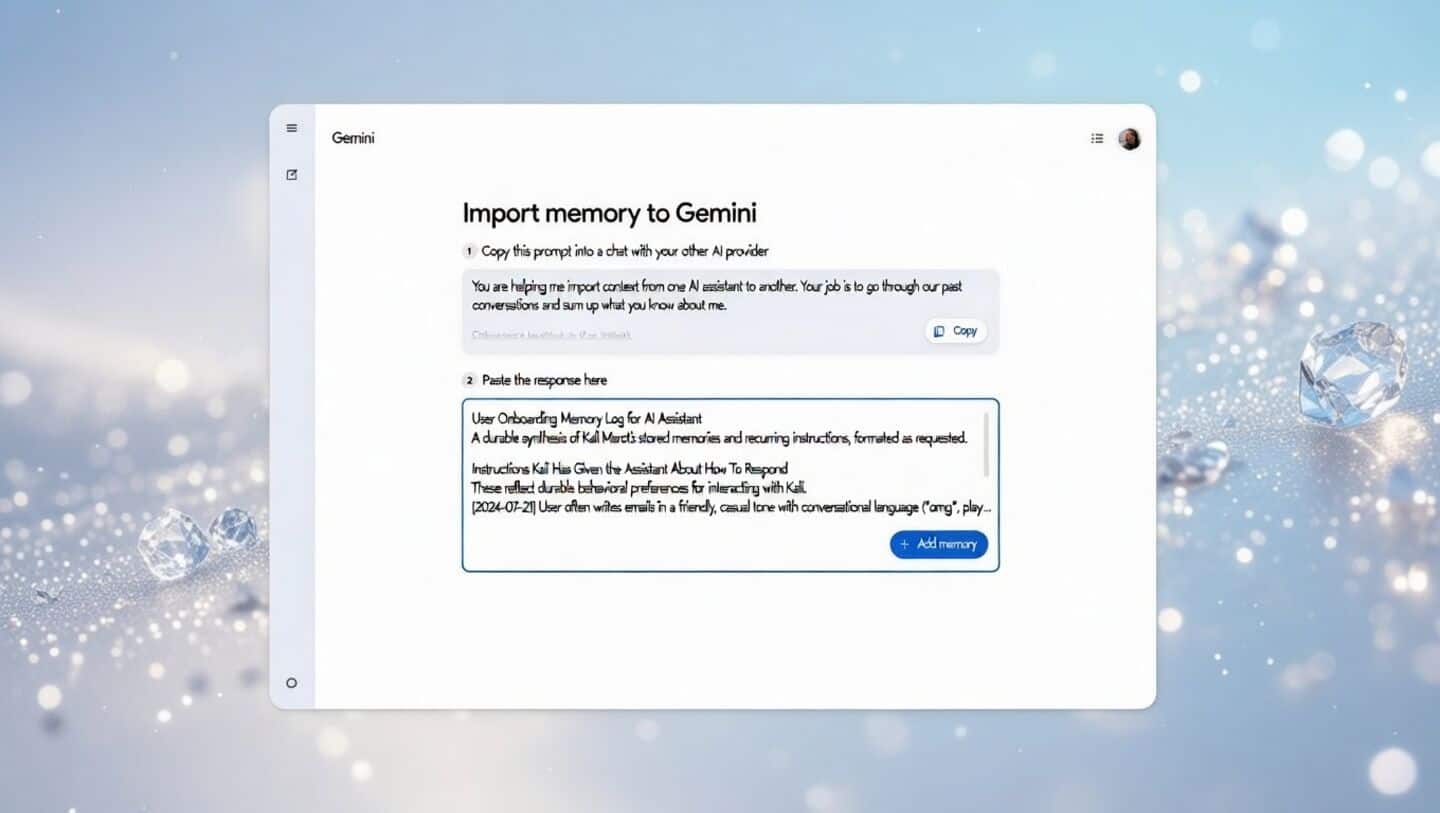Open the hamburger navigation menu
Viewport: 1440px width, 813px height.
[291, 128]
